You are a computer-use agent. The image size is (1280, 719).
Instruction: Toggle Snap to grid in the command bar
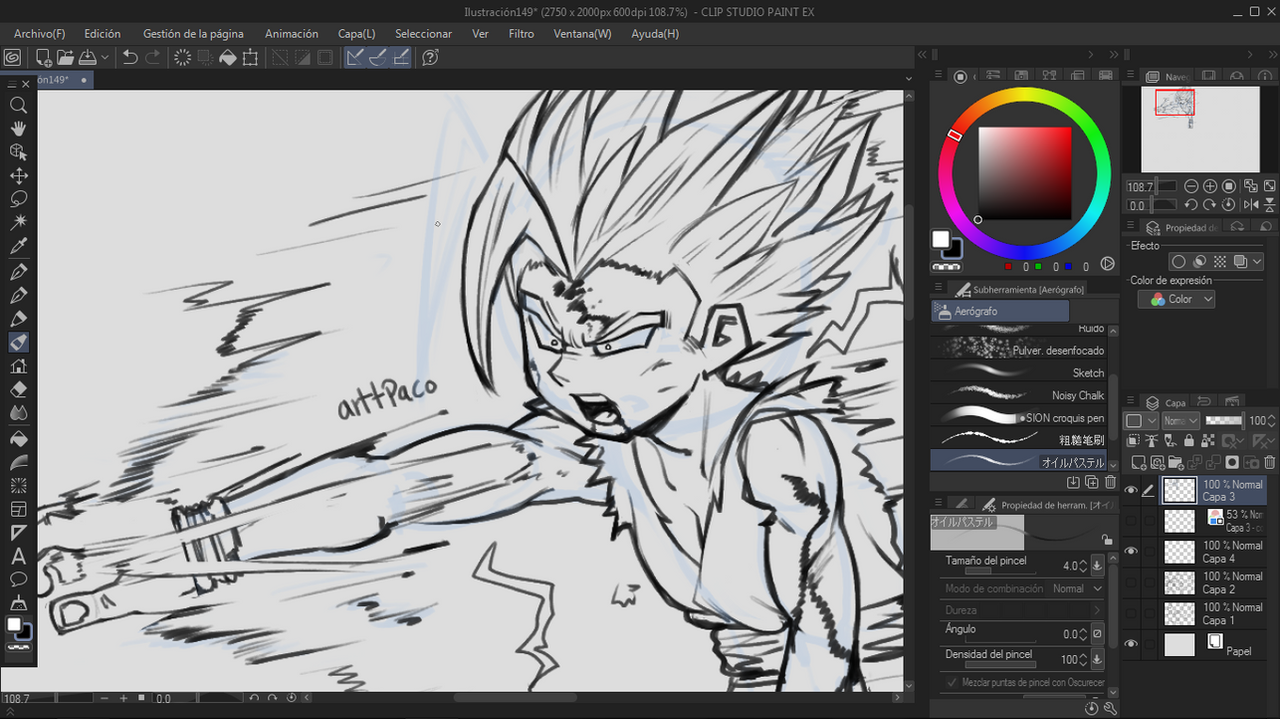[401, 58]
